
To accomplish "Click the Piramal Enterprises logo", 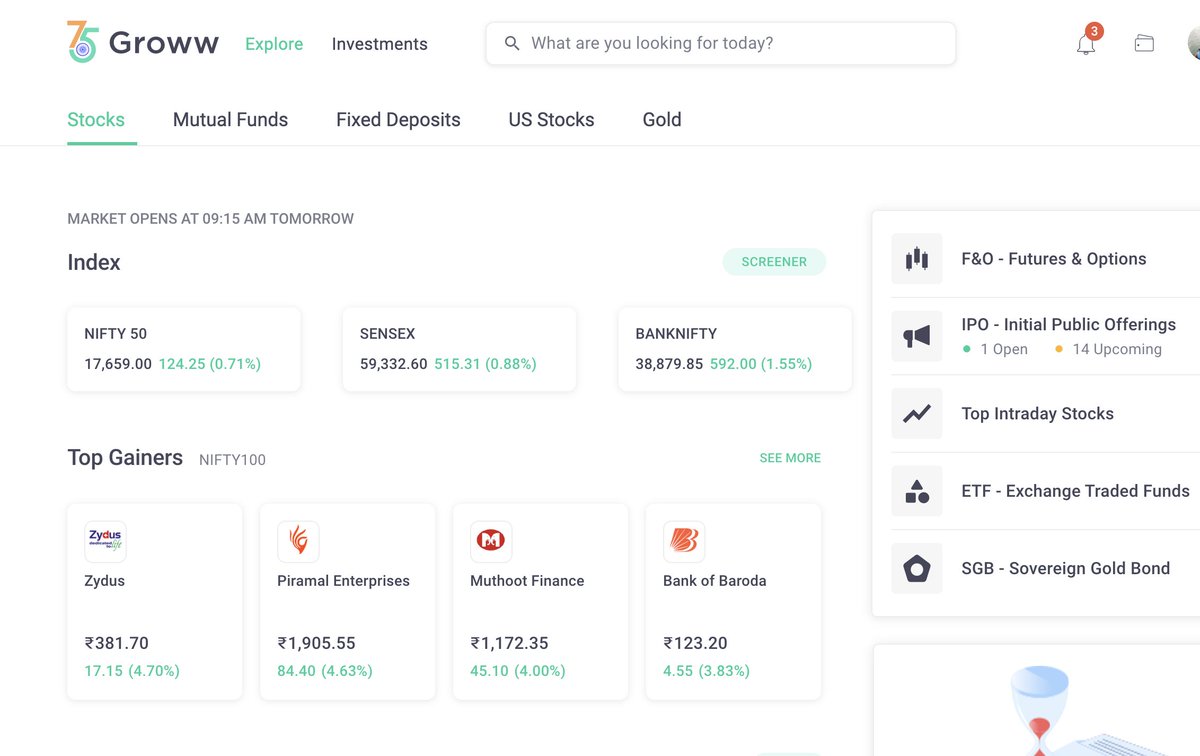I will pyautogui.click(x=298, y=541).
